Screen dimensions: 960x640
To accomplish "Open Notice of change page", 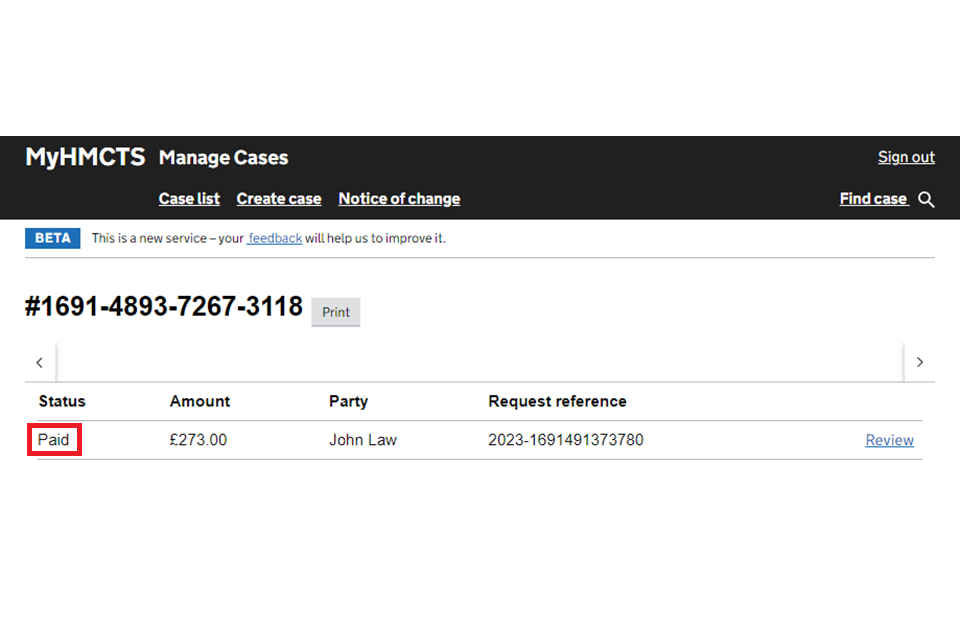I will [x=399, y=199].
